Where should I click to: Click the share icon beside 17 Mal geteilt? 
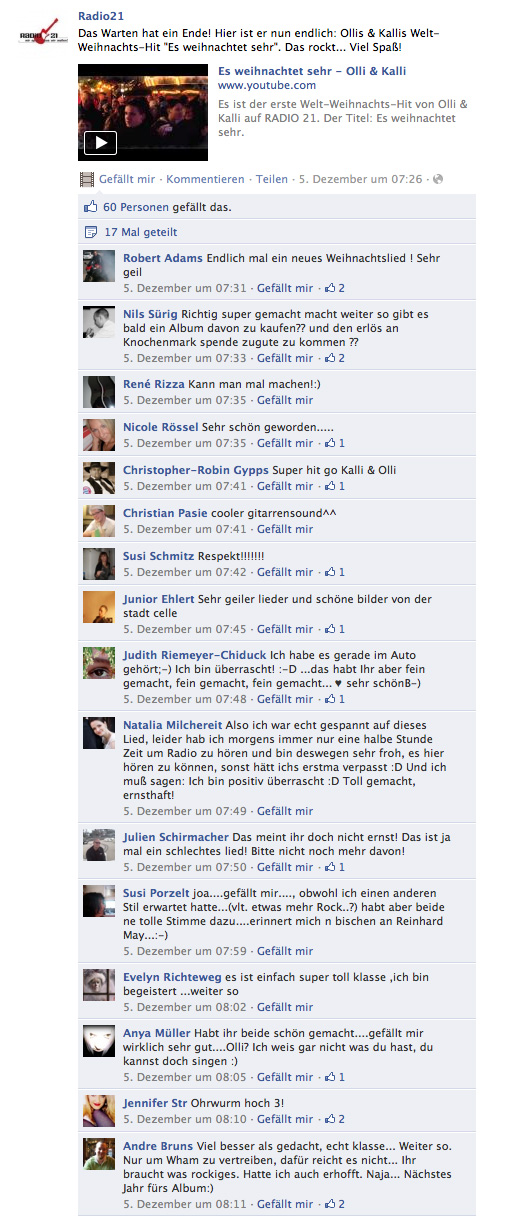[91, 232]
